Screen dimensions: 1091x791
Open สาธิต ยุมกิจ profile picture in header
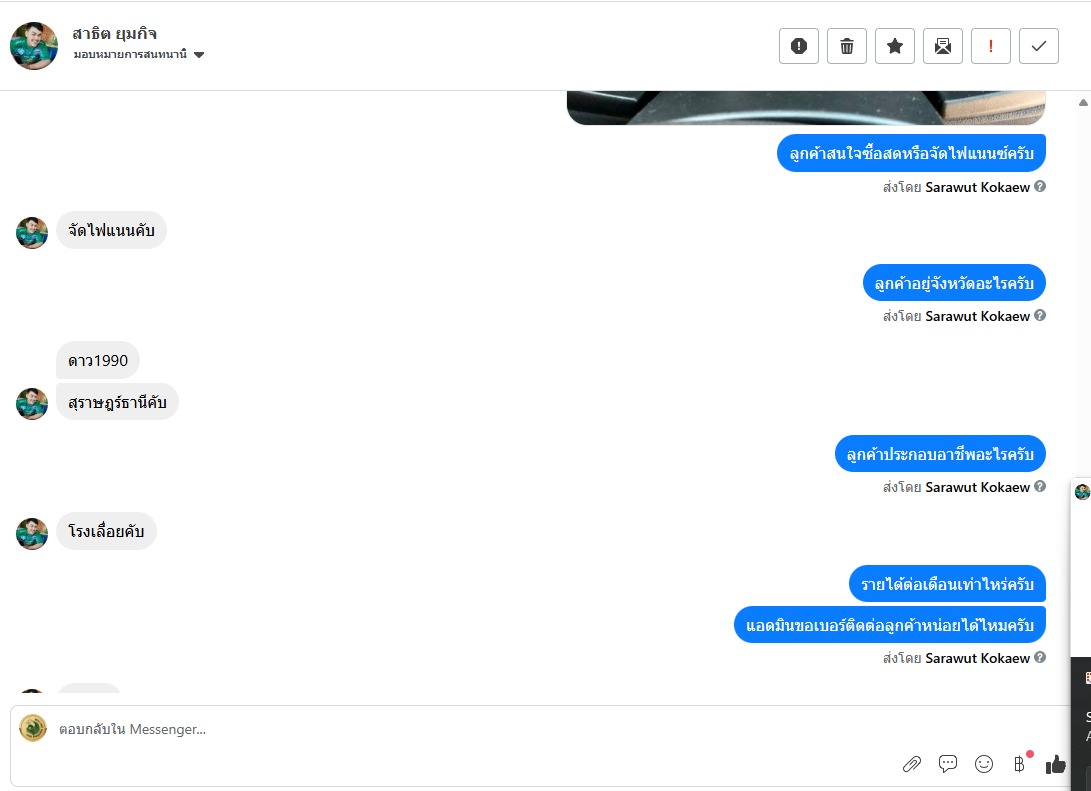(34, 46)
